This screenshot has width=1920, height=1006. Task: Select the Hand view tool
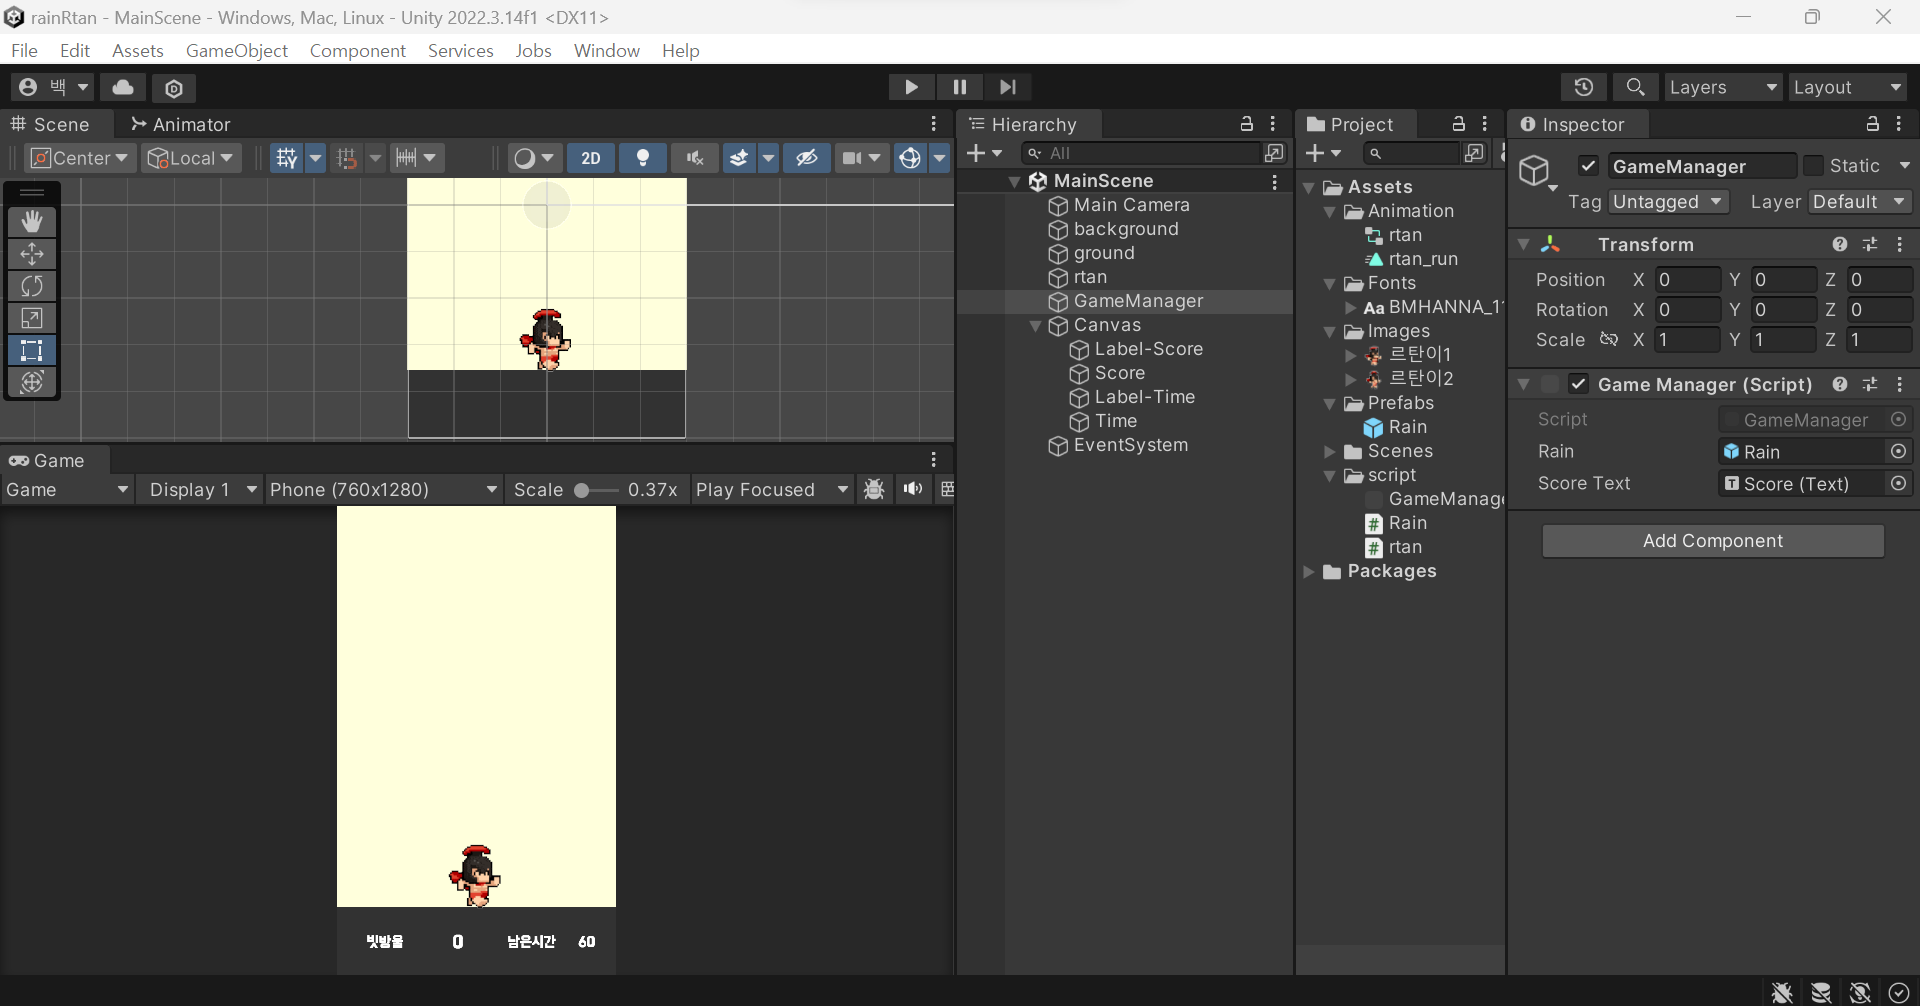pyautogui.click(x=32, y=221)
